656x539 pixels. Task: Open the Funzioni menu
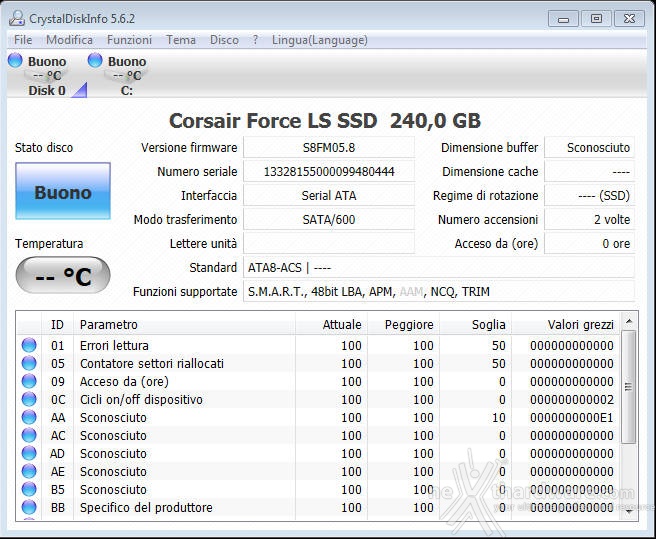[x=129, y=40]
